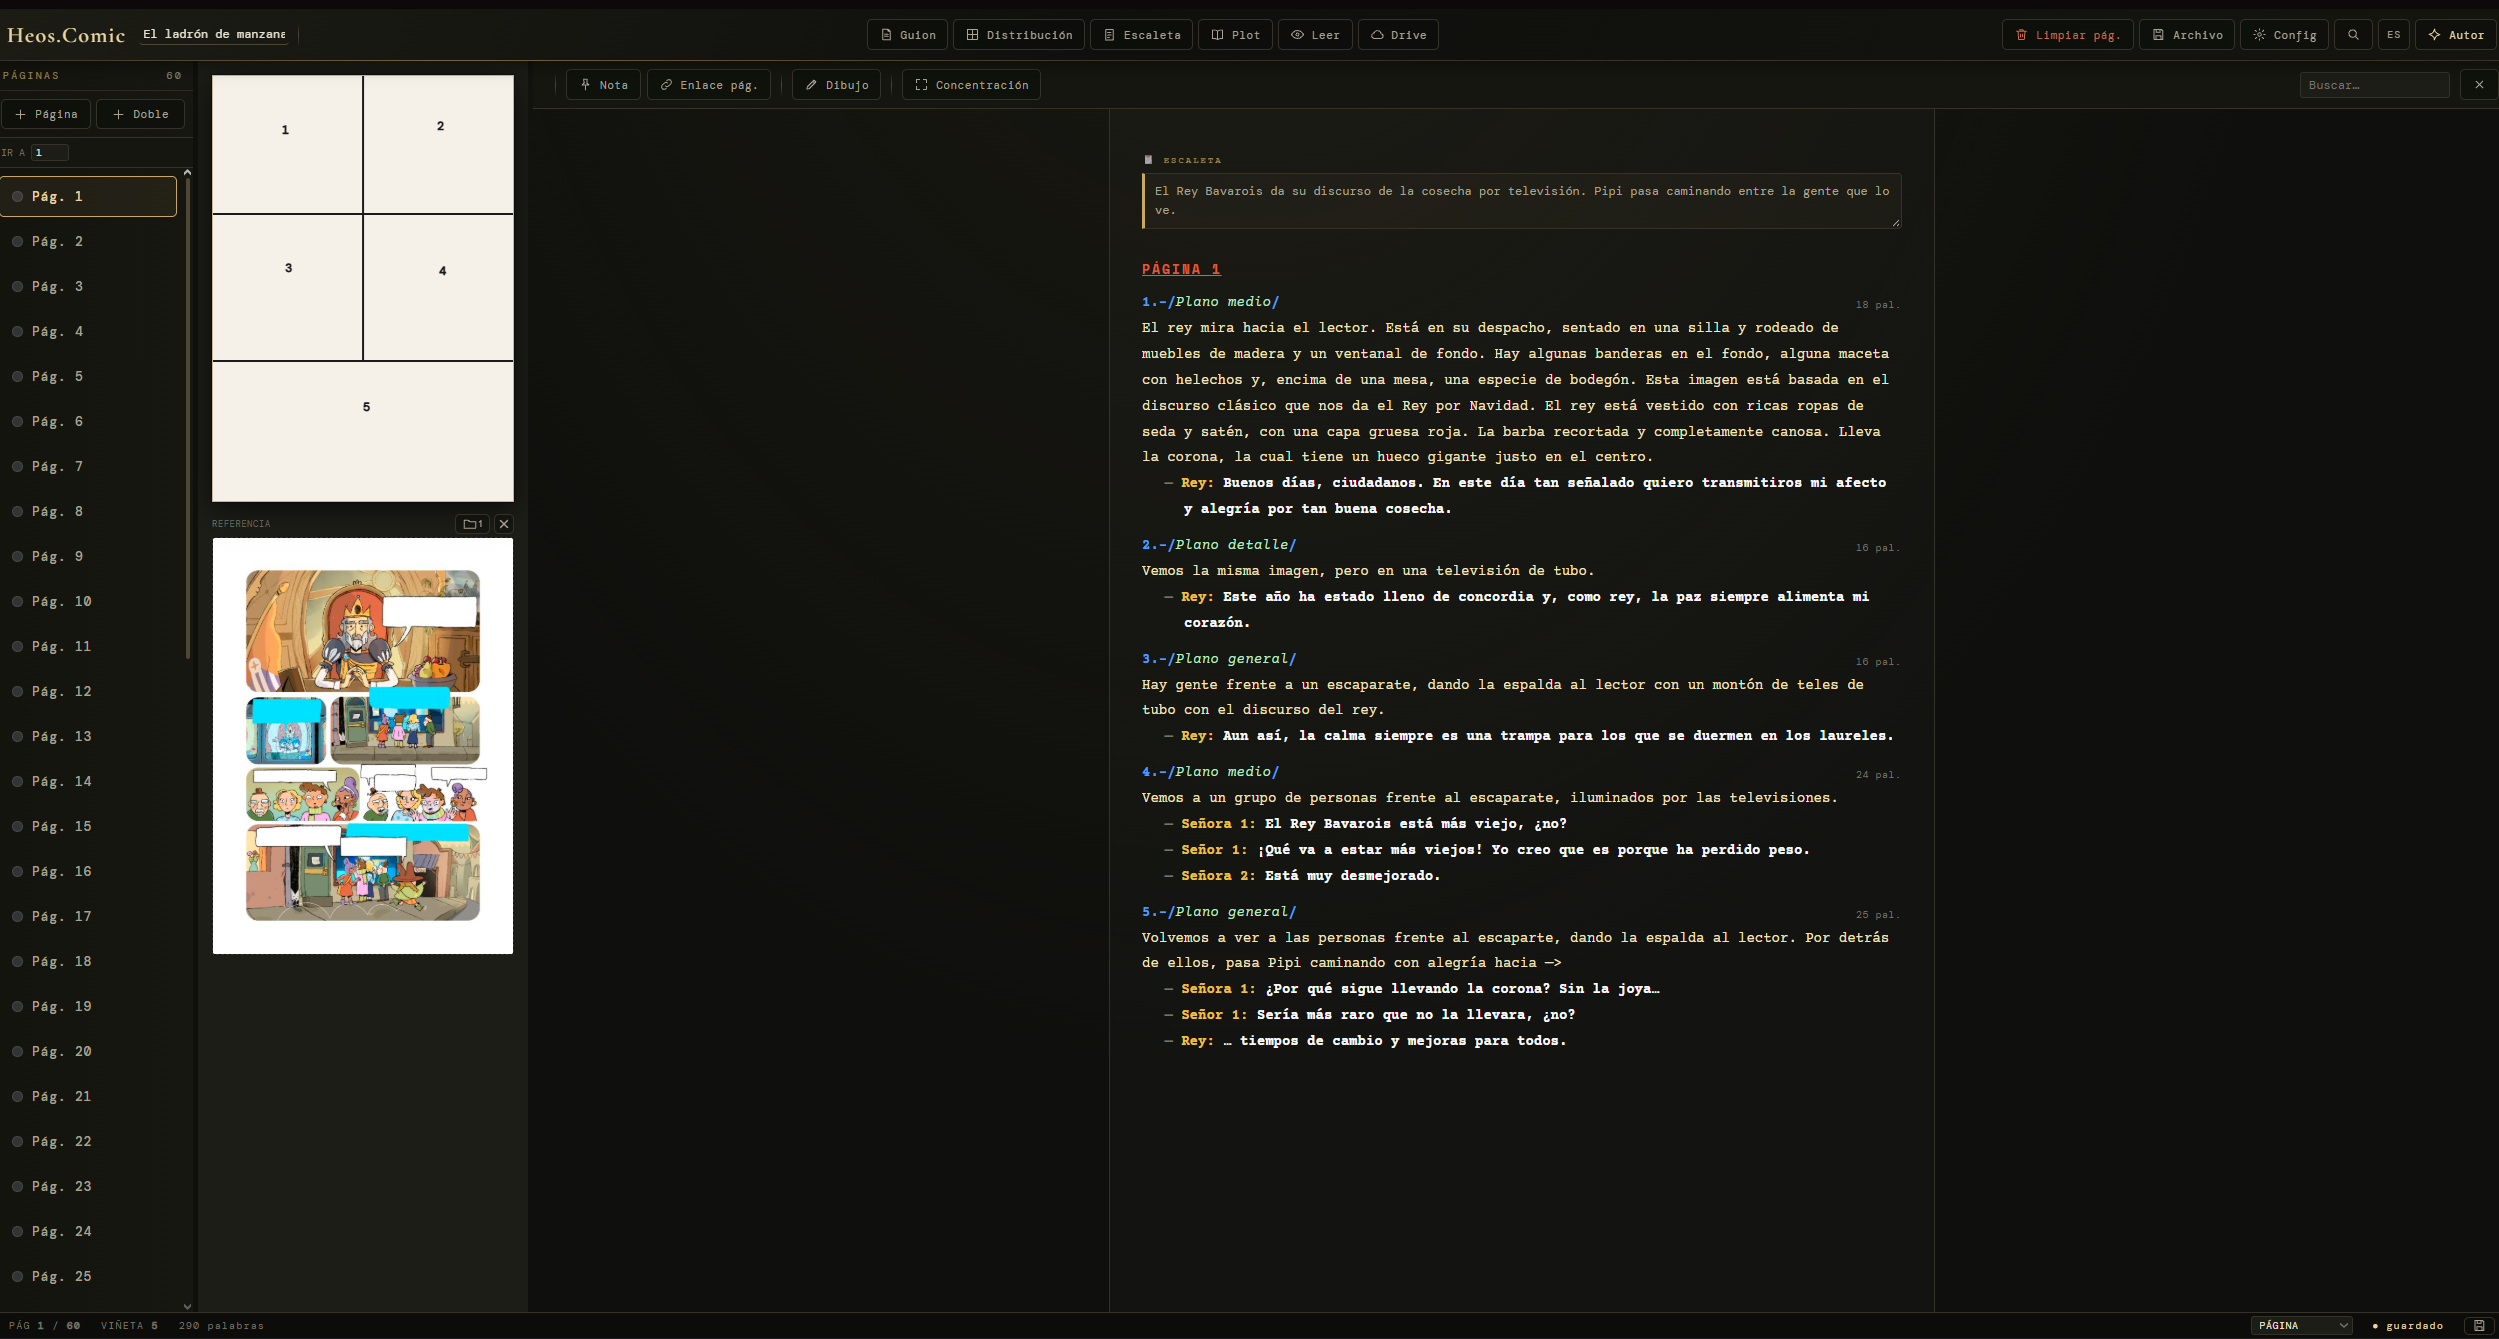
Task: Click Enlace pág. link button
Action: (709, 85)
